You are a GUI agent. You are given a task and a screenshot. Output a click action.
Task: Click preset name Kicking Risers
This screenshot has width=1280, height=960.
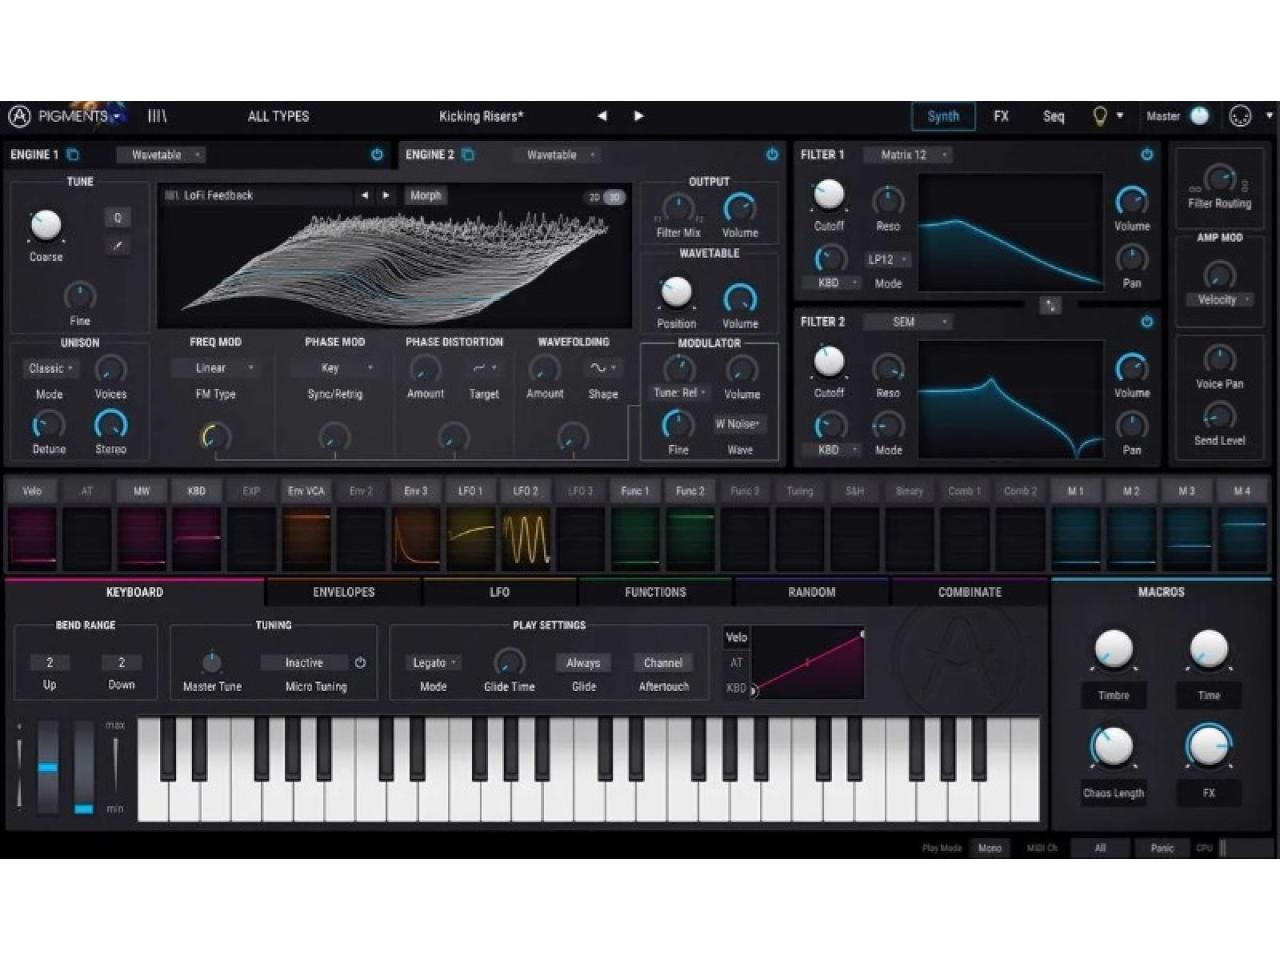click(481, 116)
